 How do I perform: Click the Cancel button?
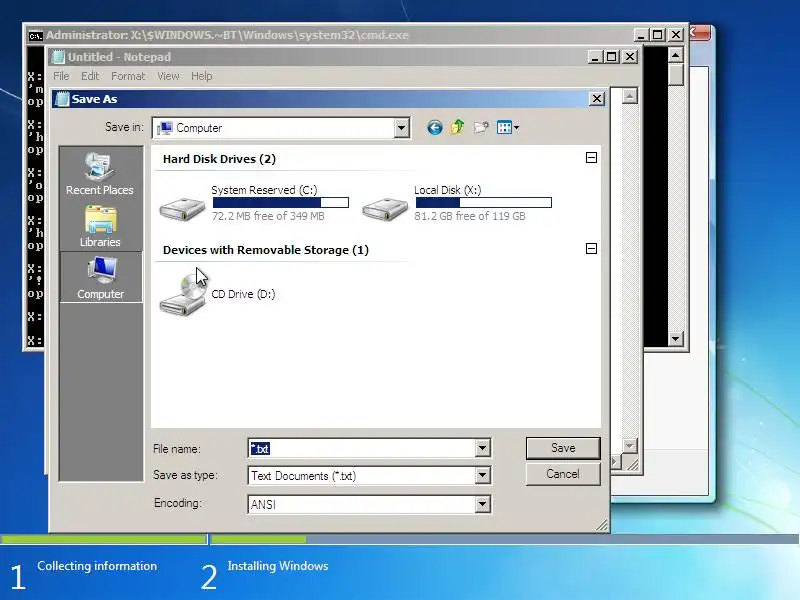(x=563, y=474)
